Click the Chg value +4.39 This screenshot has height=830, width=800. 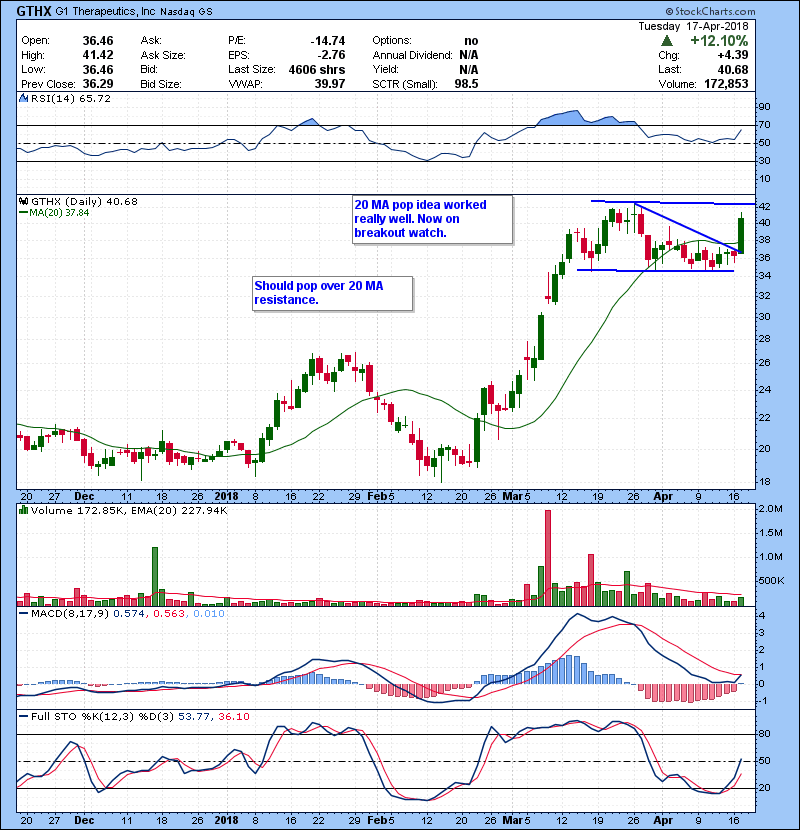pyautogui.click(x=733, y=55)
